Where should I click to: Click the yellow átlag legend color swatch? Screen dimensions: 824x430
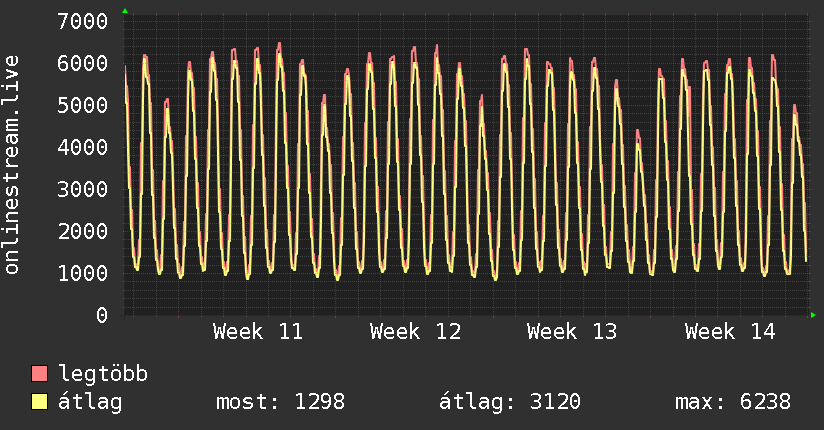tap(40, 402)
